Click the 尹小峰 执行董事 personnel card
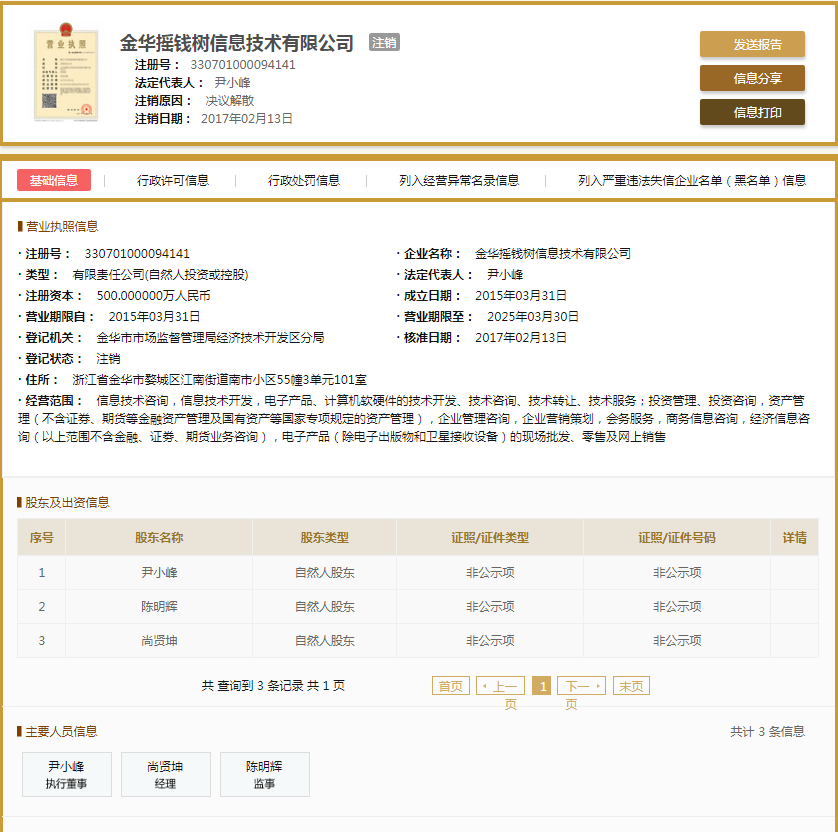 (x=66, y=774)
